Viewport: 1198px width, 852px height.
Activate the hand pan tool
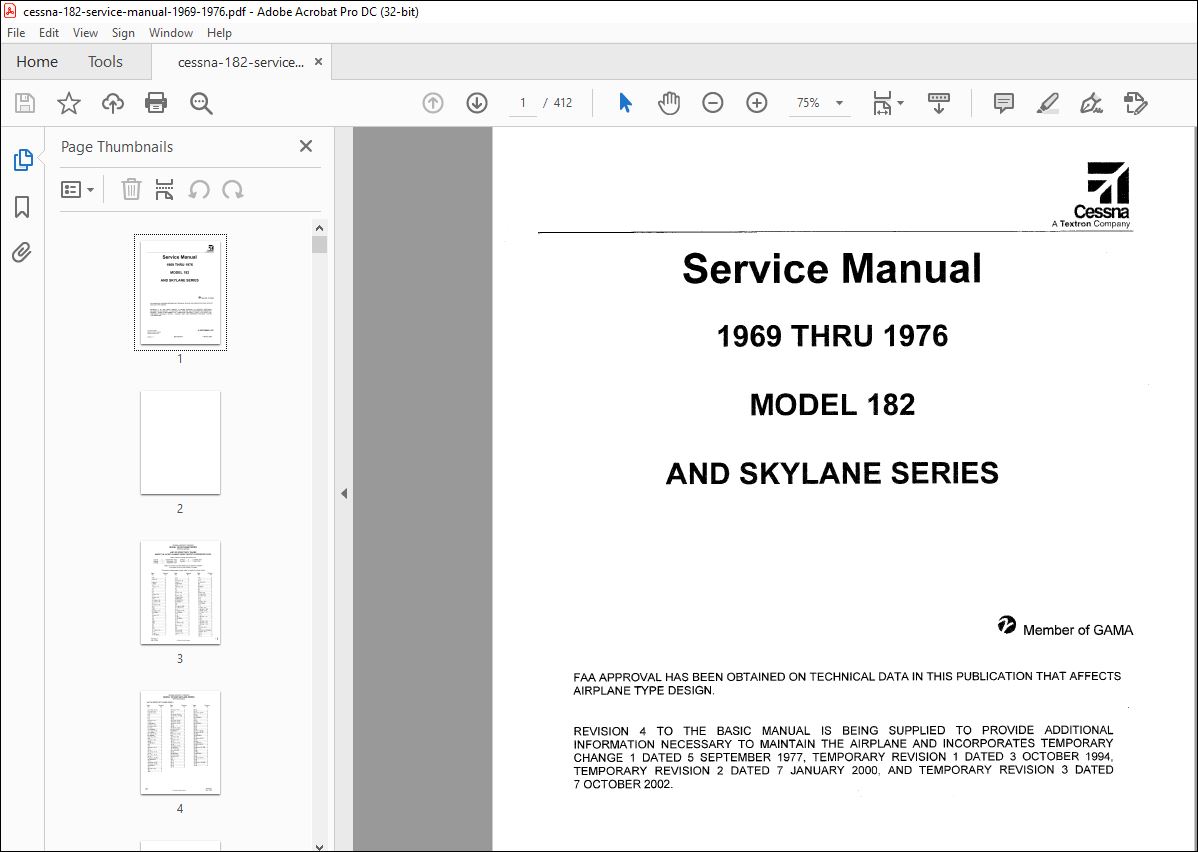tap(669, 102)
